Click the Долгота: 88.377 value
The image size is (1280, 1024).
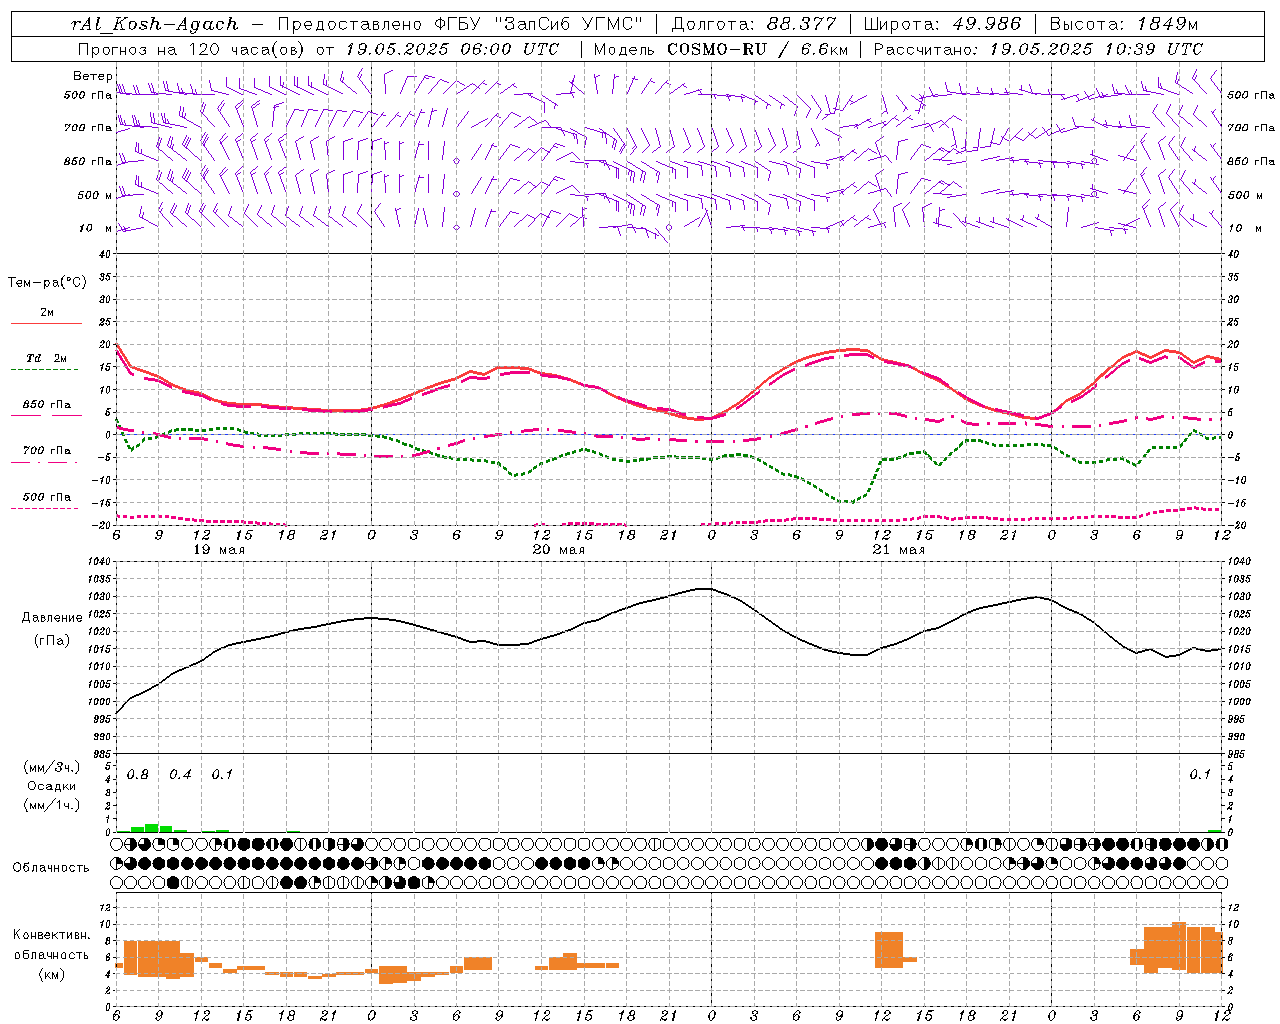pyautogui.click(x=755, y=24)
